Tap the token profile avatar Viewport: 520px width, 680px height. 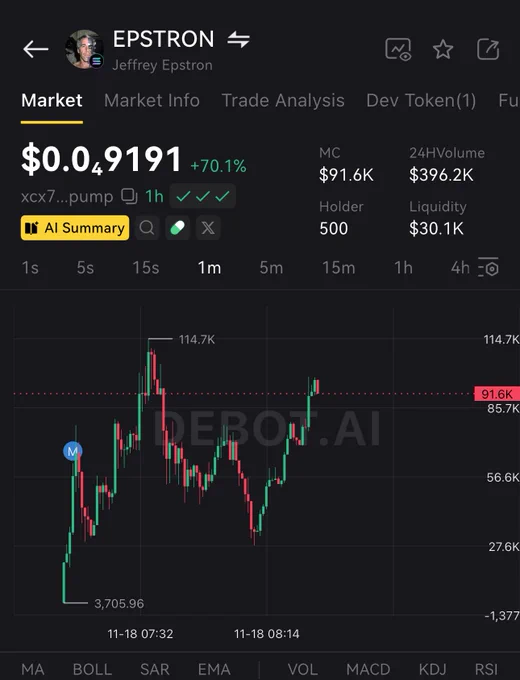pos(84,49)
